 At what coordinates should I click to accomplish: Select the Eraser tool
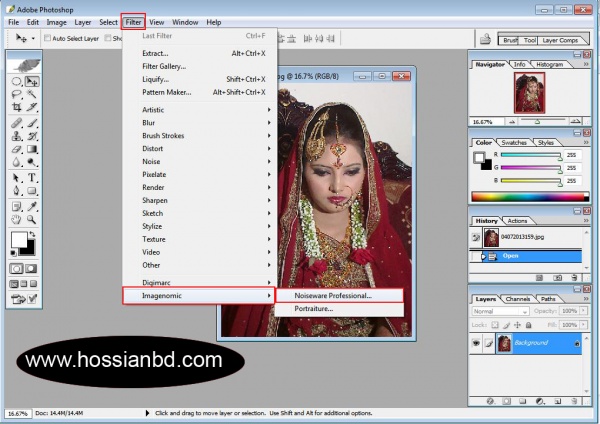[x=16, y=149]
